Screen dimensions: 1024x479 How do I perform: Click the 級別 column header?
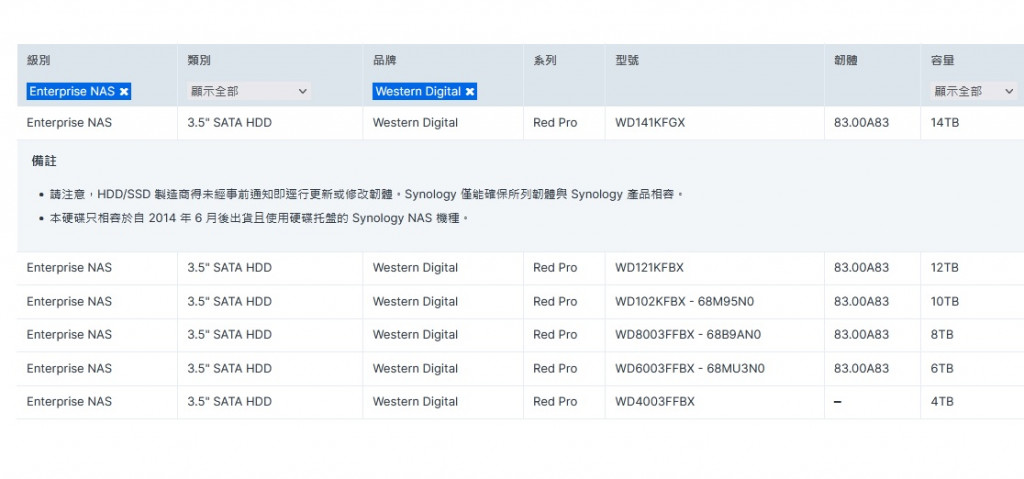point(39,60)
